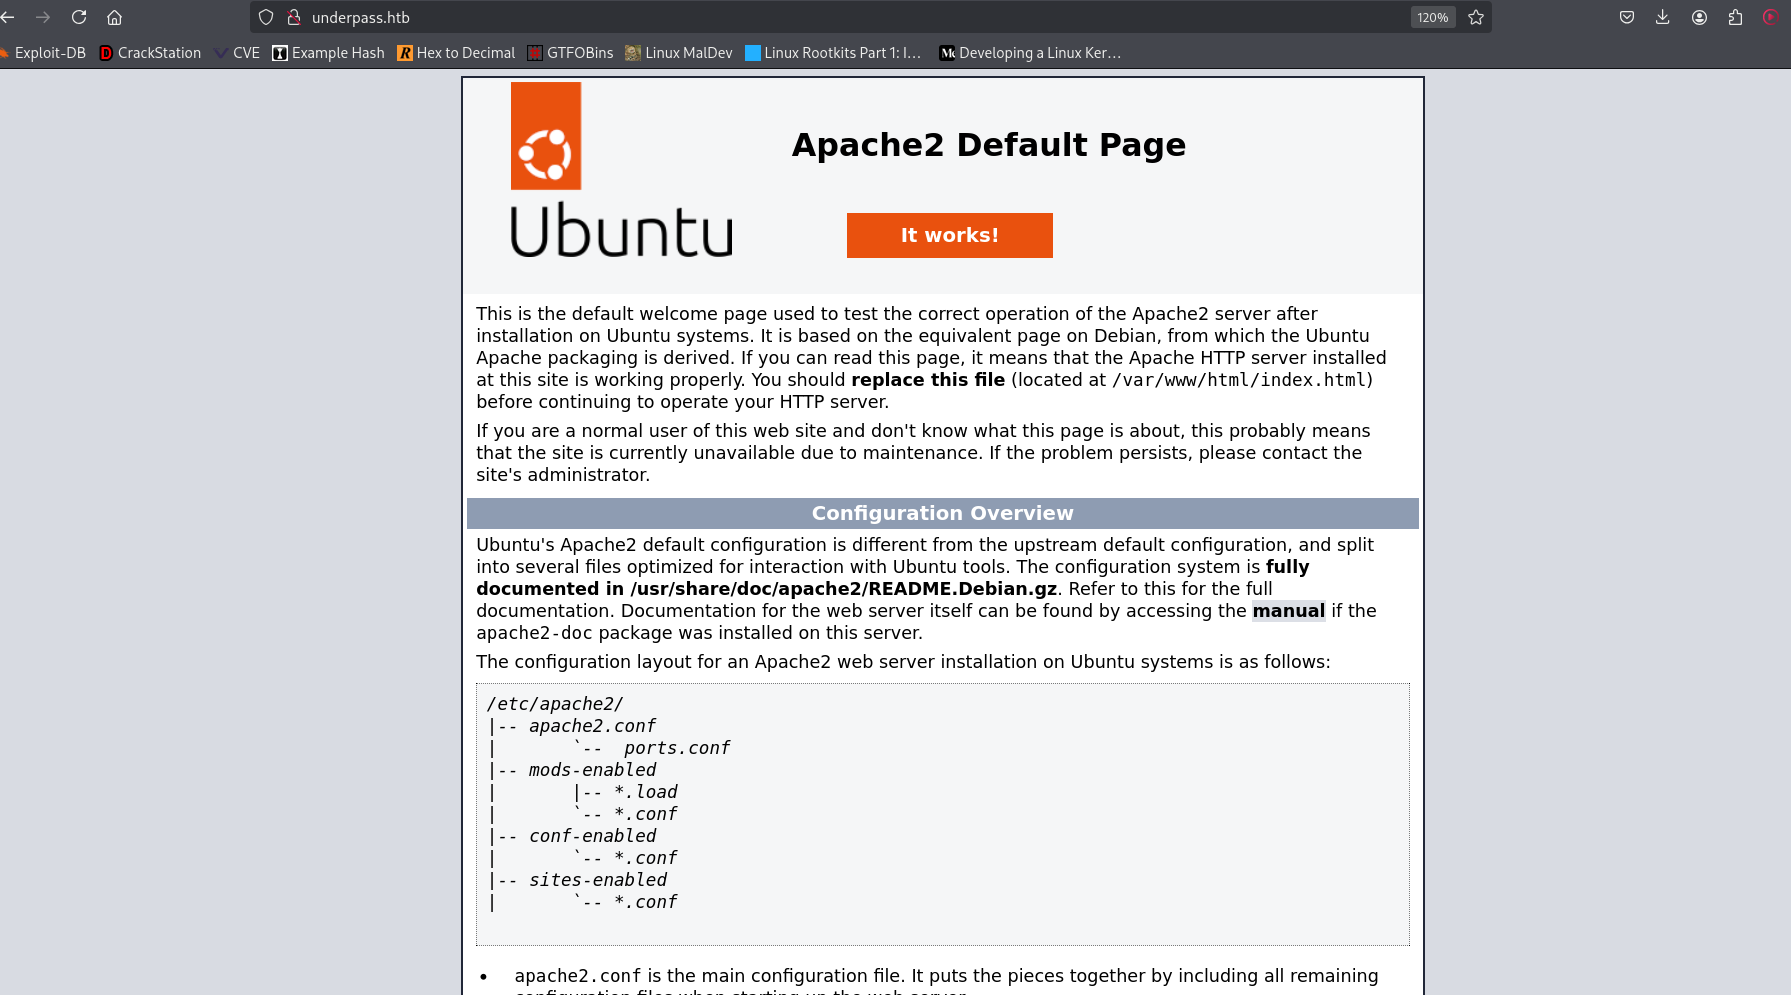Click the red extension icon at toolbar end

pos(1770,17)
